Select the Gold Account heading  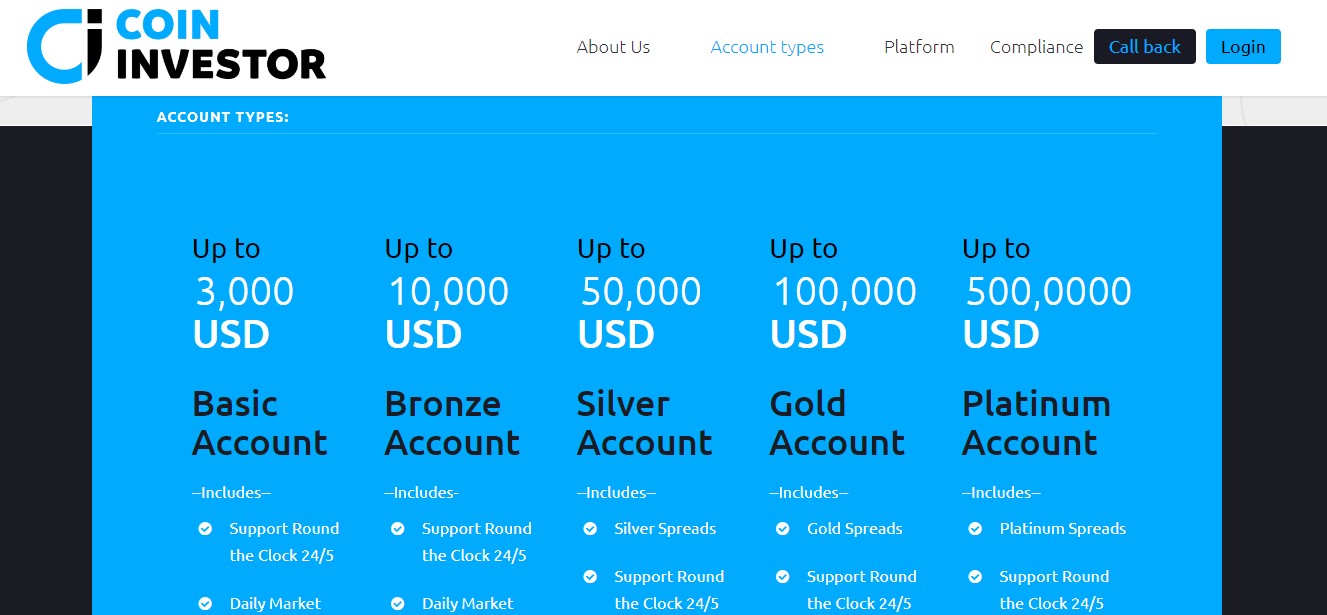tap(837, 423)
